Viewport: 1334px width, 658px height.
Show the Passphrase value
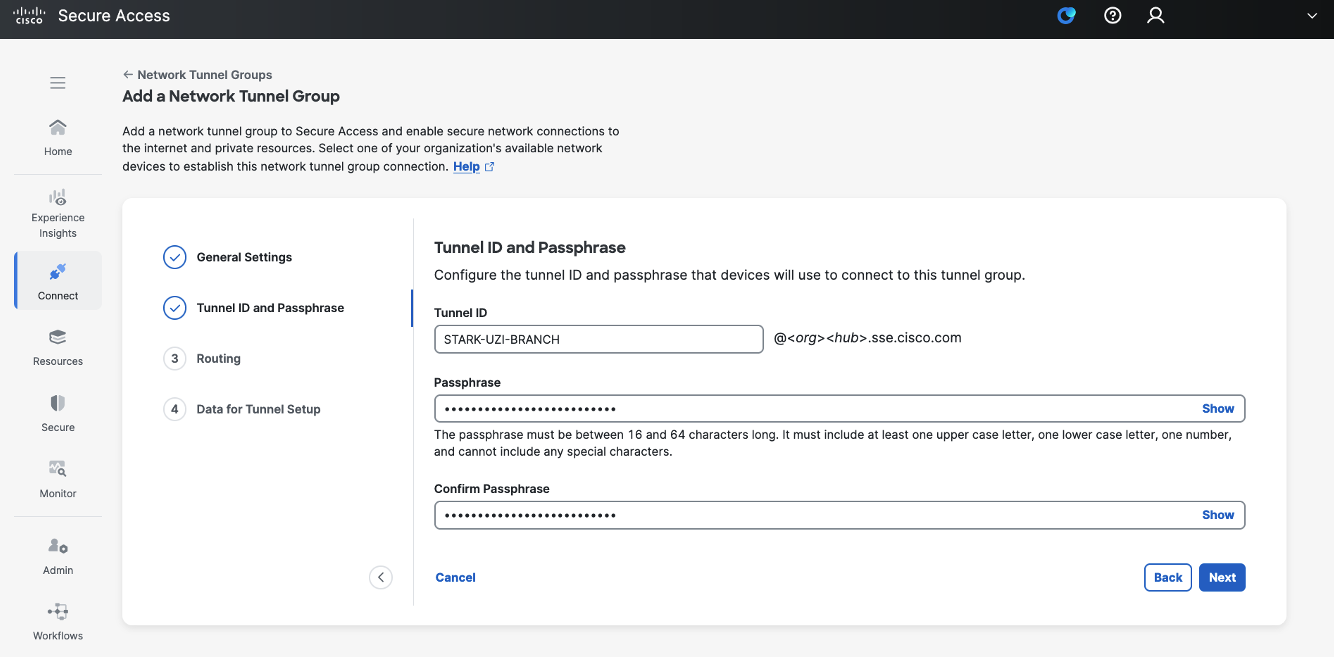(x=1218, y=408)
